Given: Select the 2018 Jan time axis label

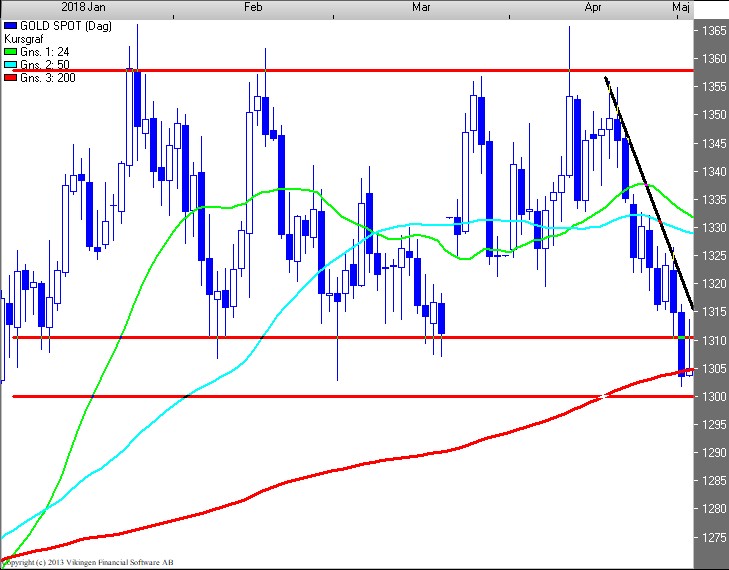Looking at the screenshot, I should pyautogui.click(x=80, y=7).
